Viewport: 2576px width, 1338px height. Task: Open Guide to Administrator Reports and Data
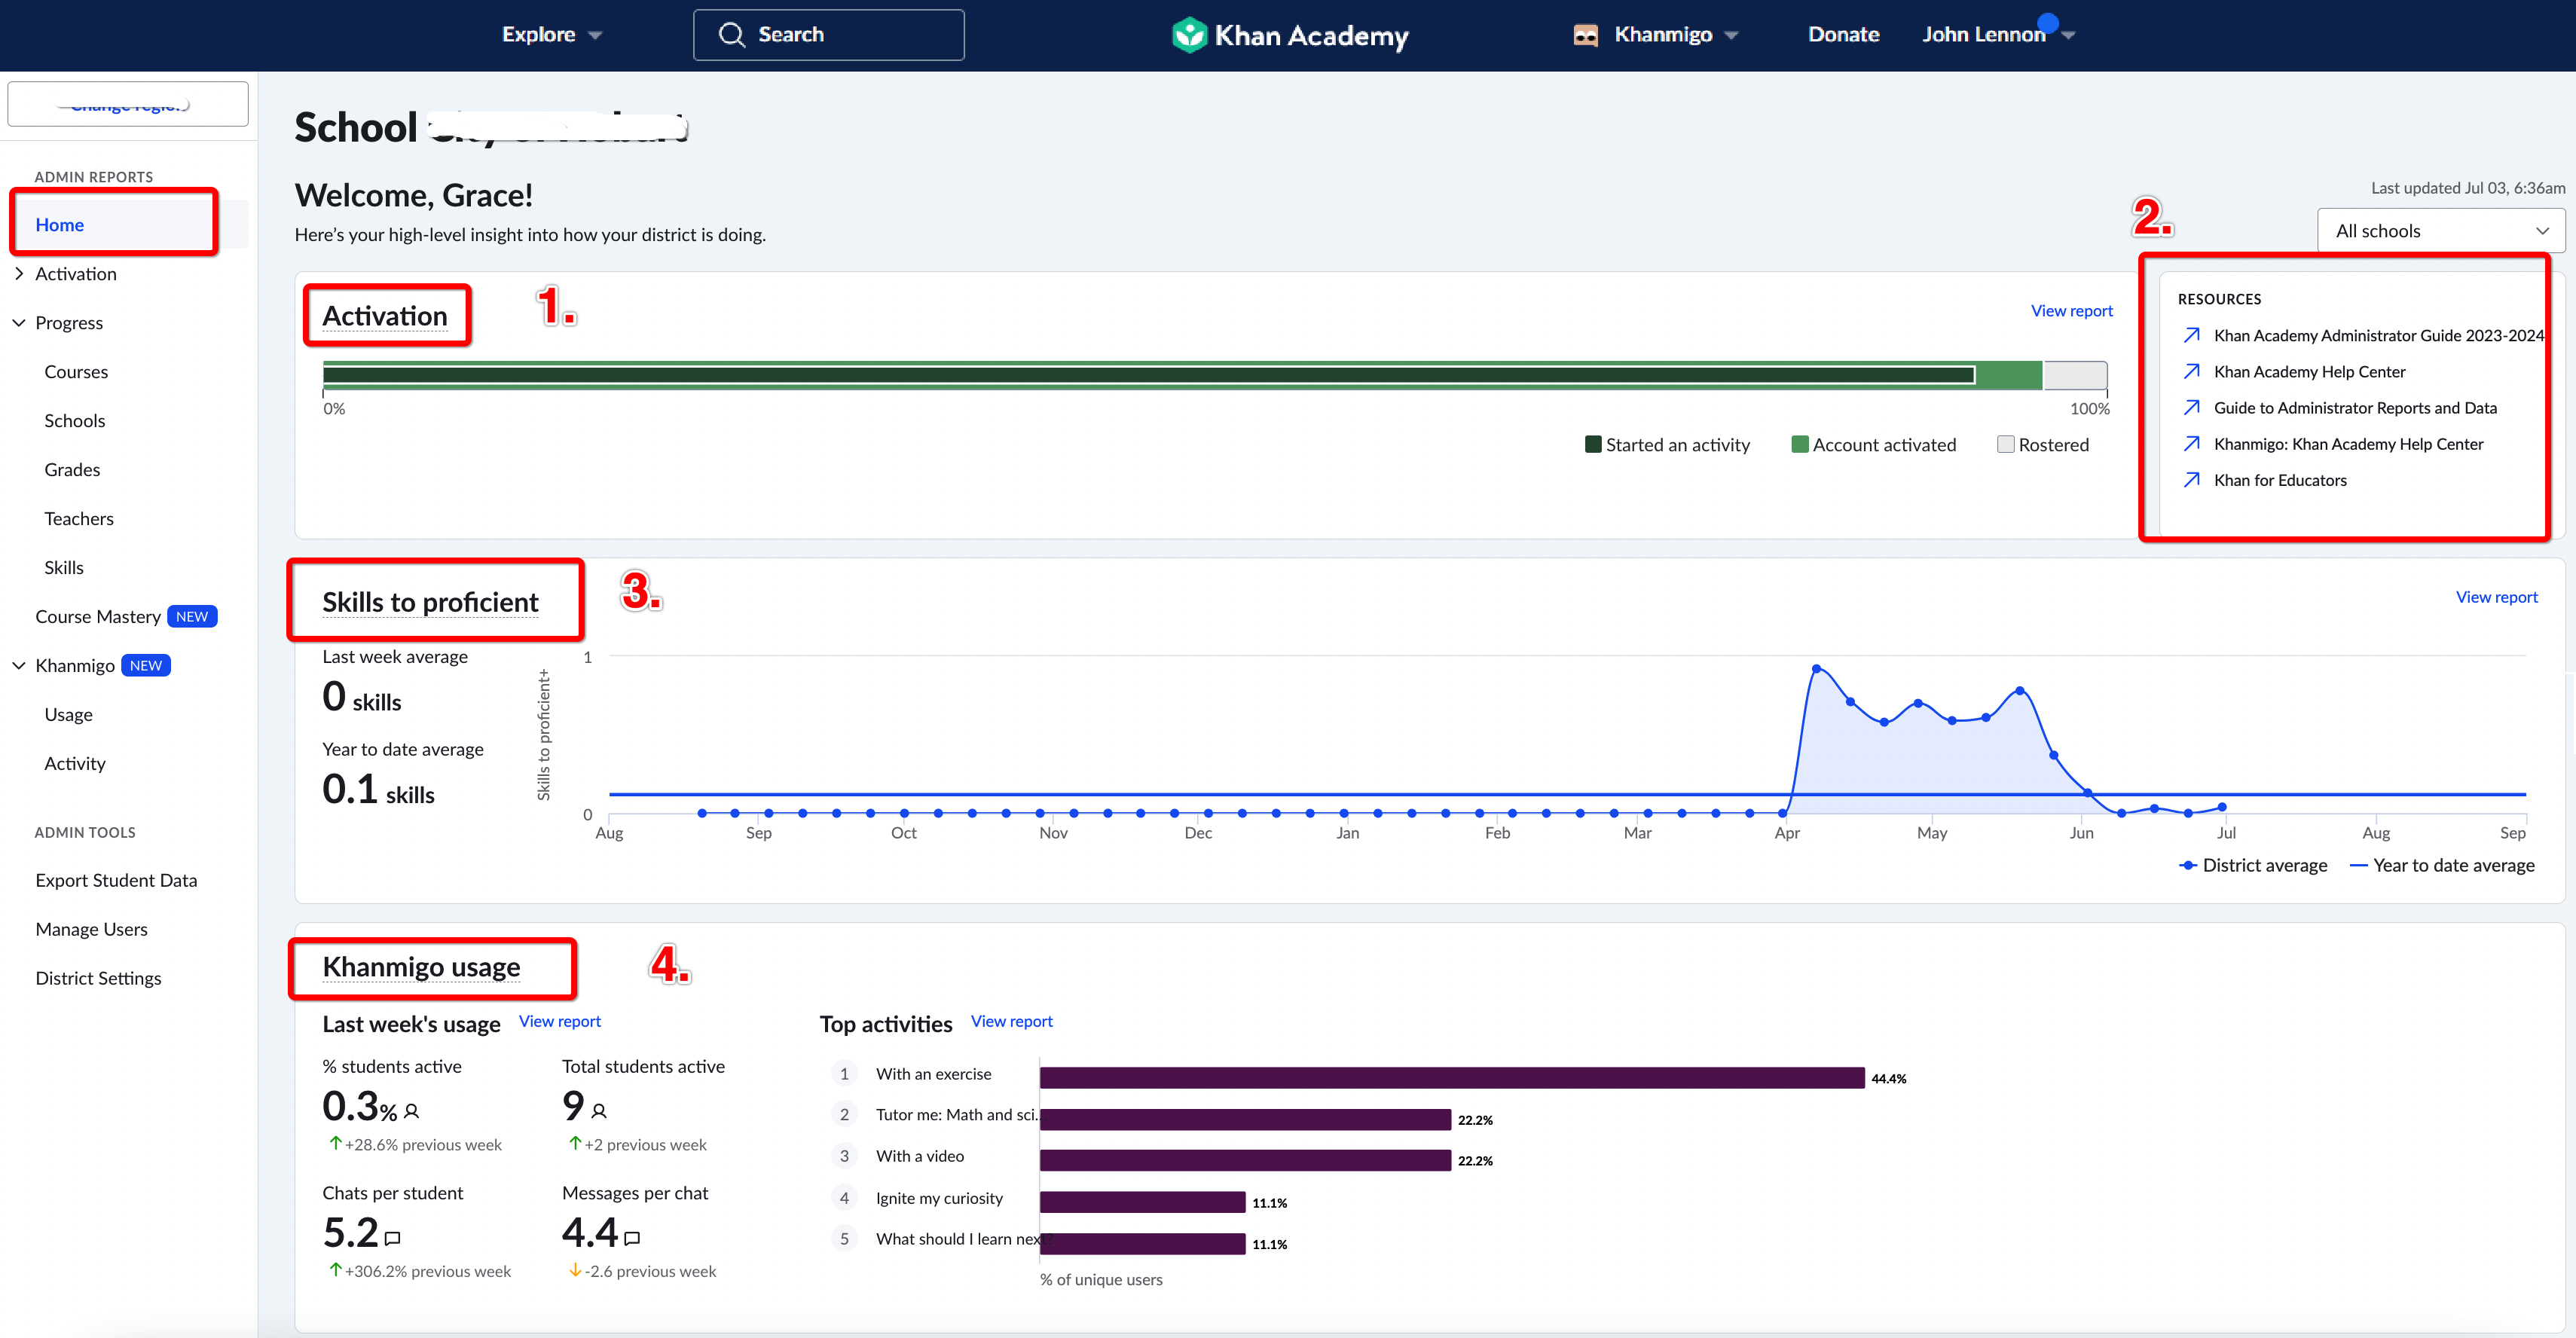(x=2355, y=407)
